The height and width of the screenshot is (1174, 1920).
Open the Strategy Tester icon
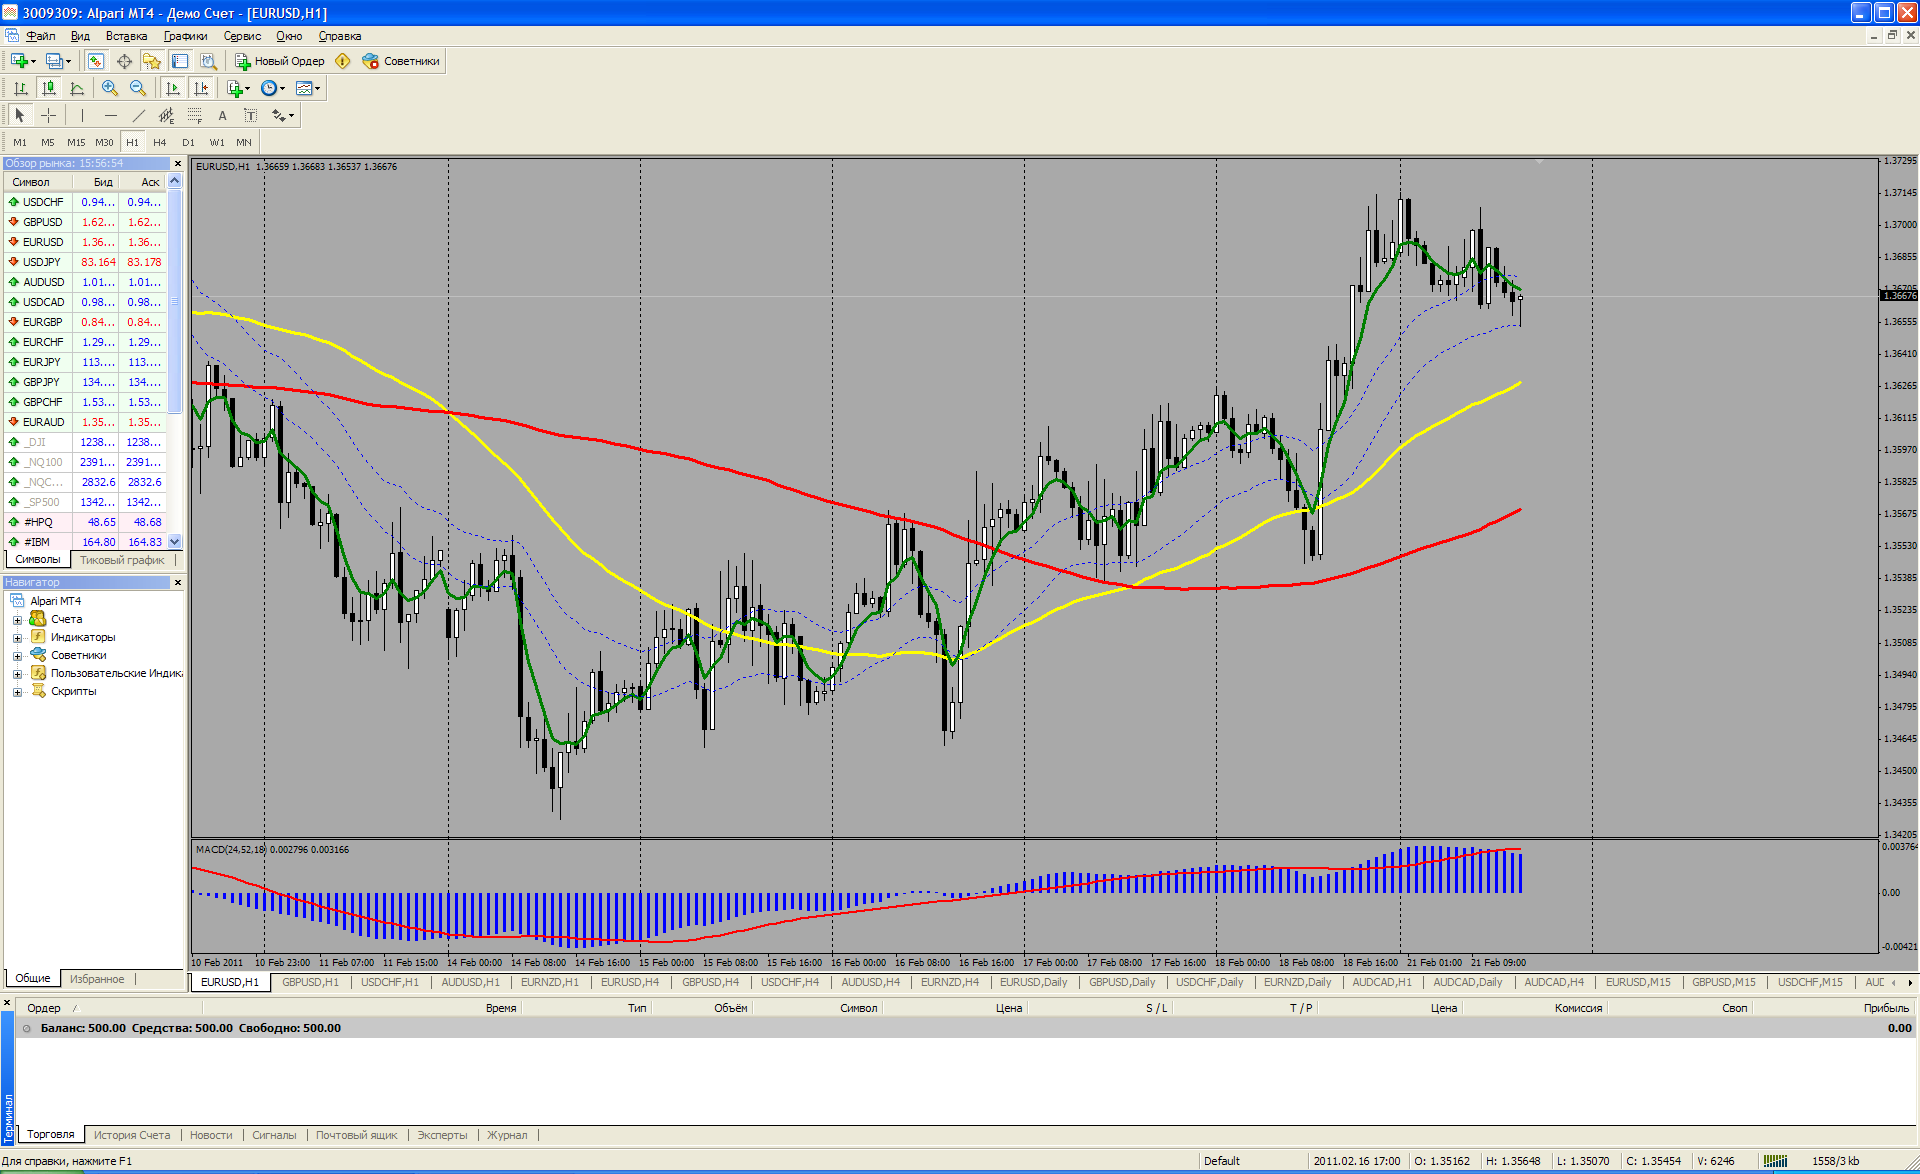(x=208, y=61)
